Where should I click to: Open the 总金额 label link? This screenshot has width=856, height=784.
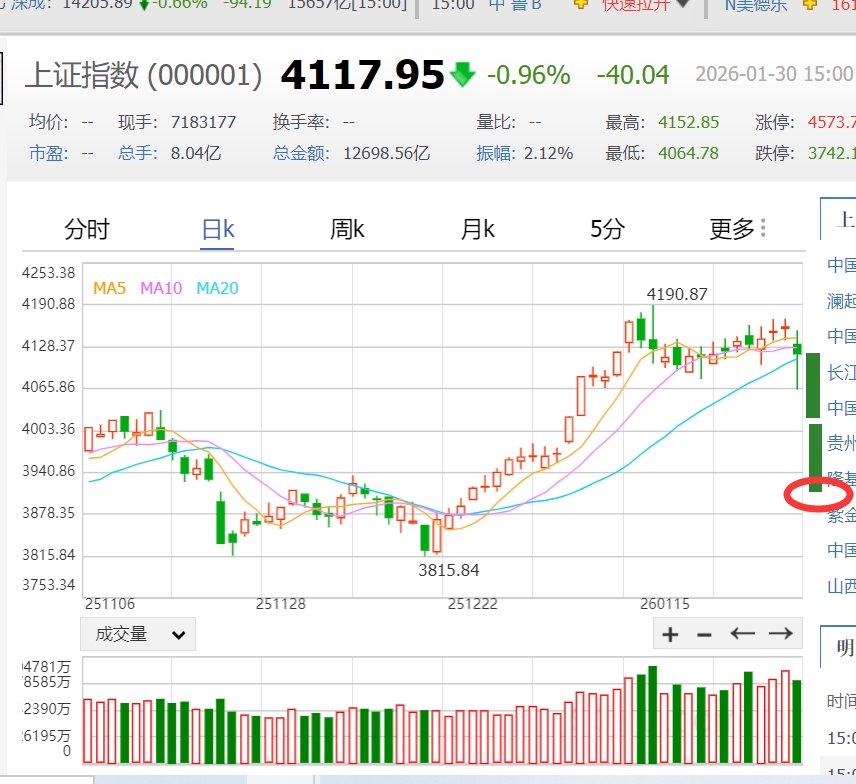(x=301, y=153)
